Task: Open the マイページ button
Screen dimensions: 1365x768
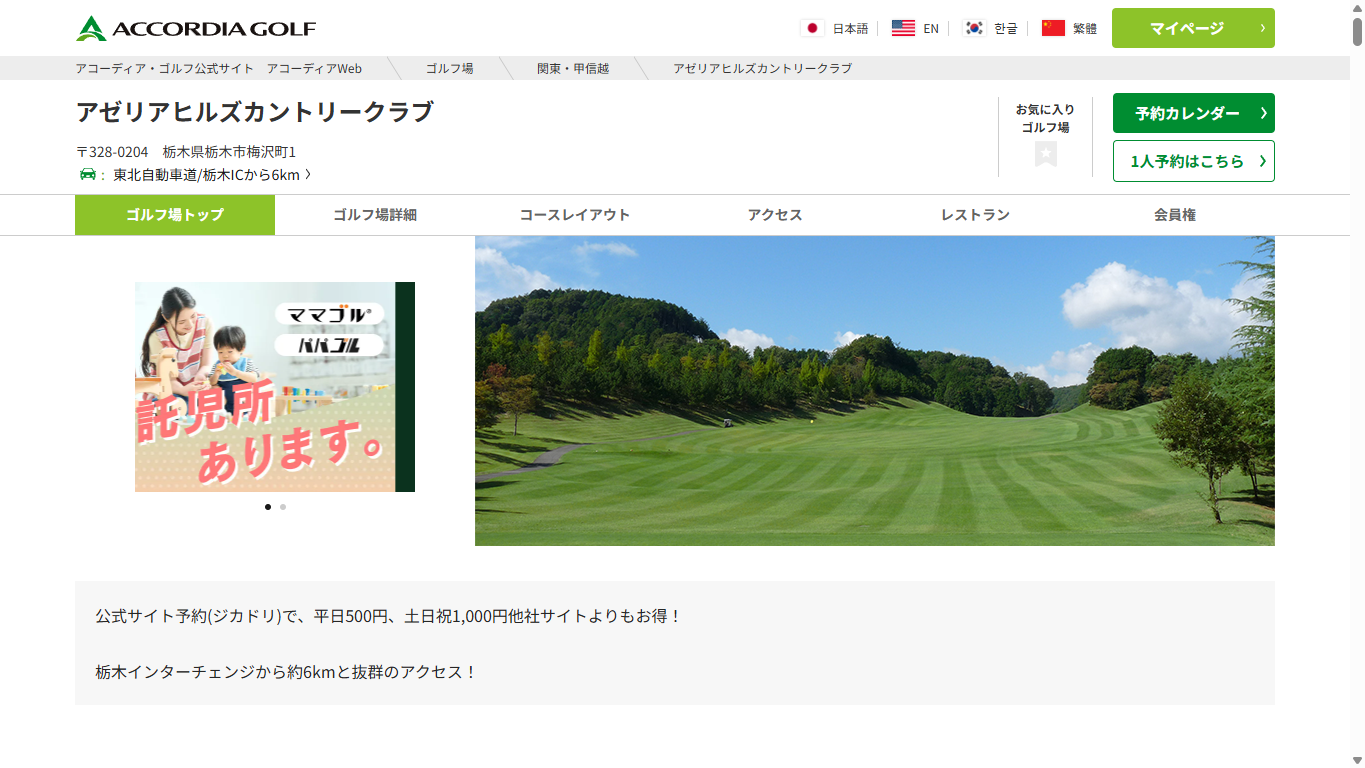Action: click(1193, 28)
